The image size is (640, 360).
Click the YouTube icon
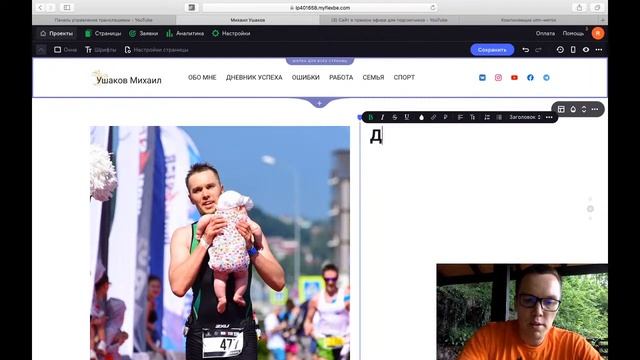point(514,78)
